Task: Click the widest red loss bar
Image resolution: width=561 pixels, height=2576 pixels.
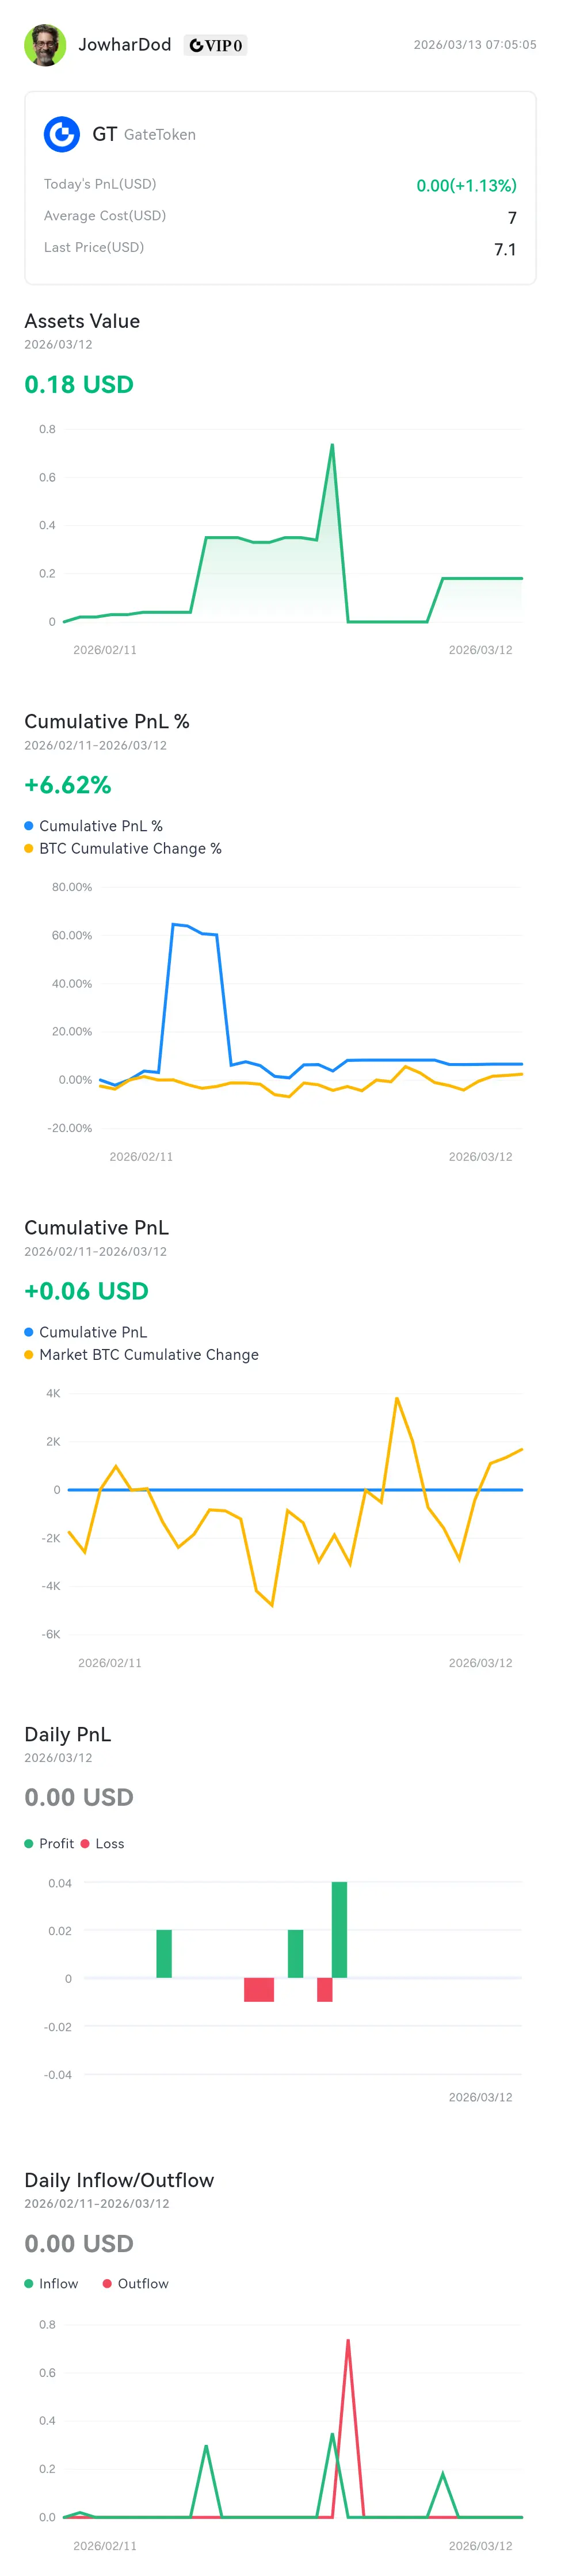Action: 259,1989
